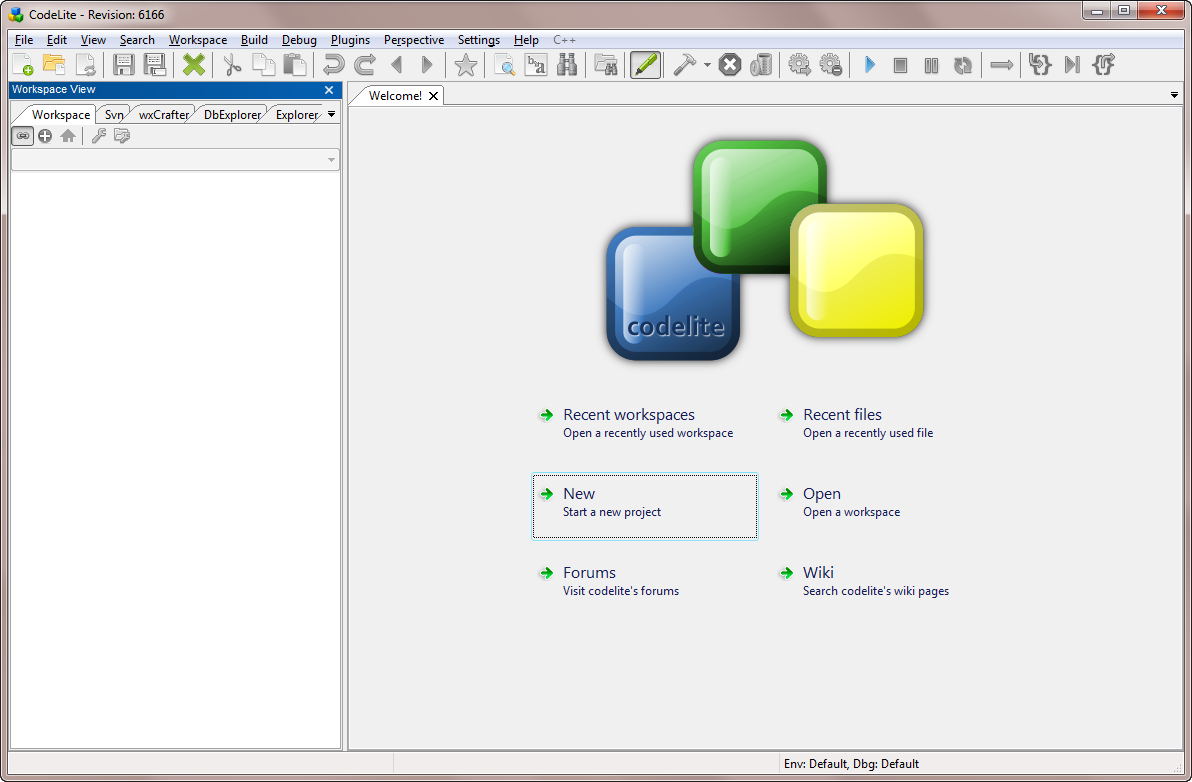The height and width of the screenshot is (782, 1192).
Task: Restart the debugger session
Action: point(963,65)
